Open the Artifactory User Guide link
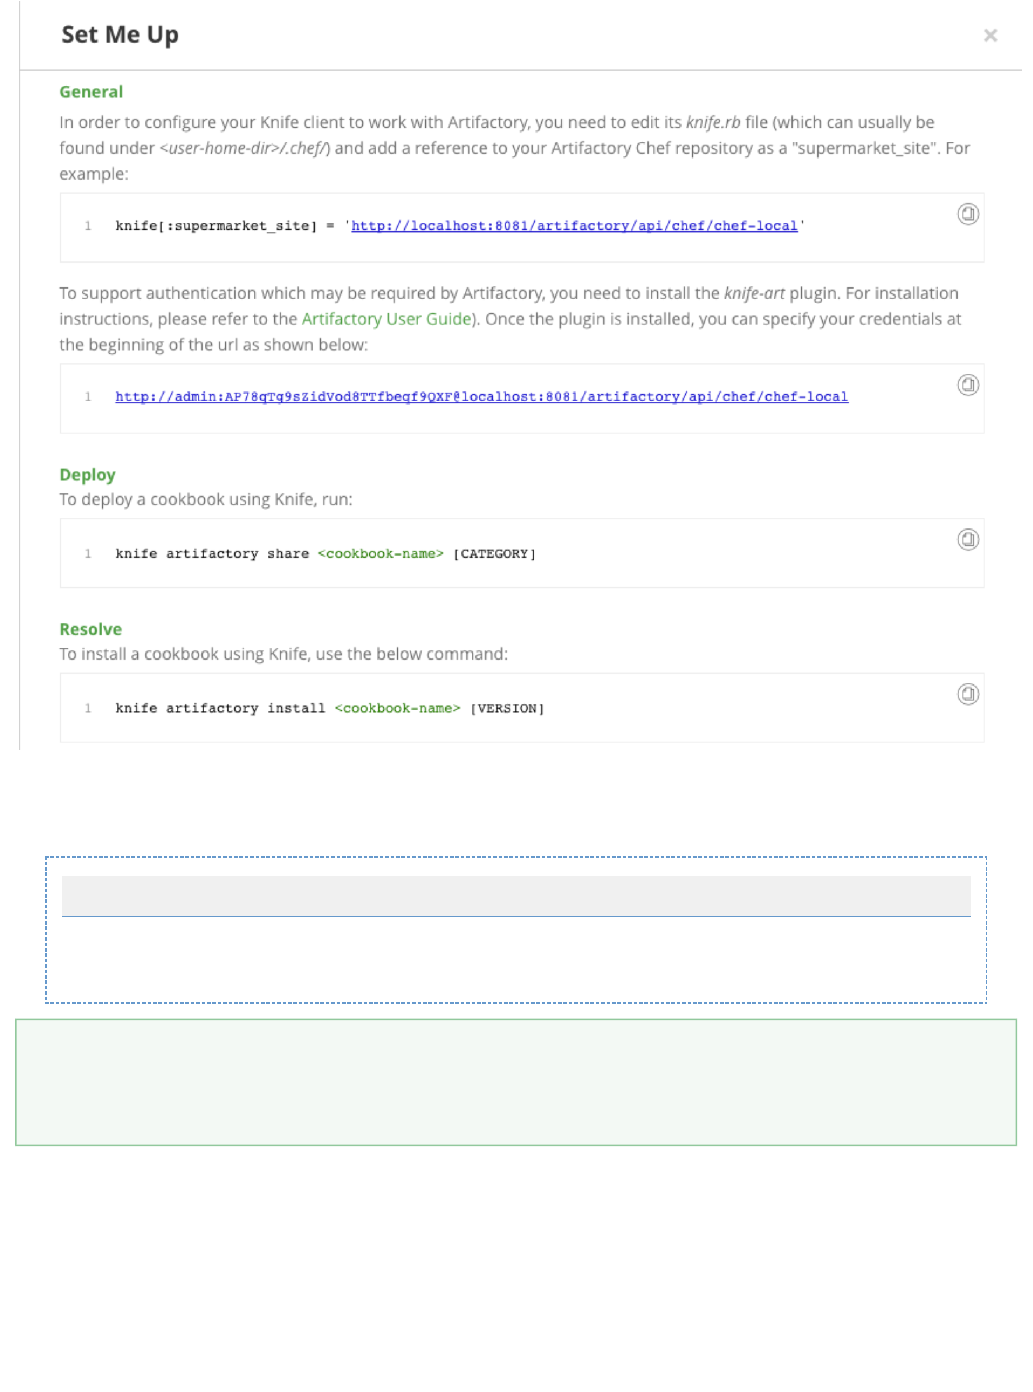The image size is (1033, 1392). point(386,319)
